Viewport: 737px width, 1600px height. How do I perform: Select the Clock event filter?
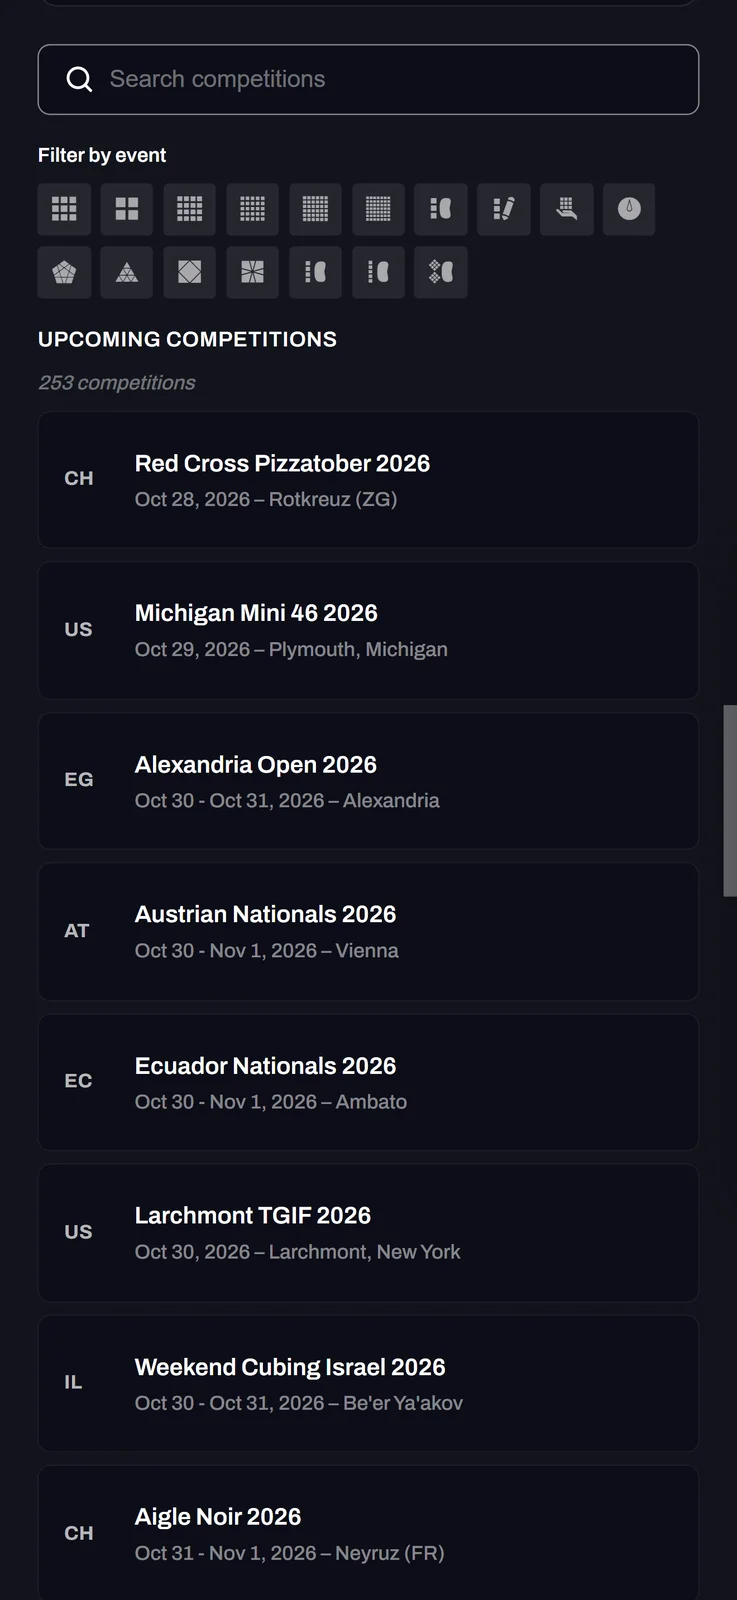point(629,209)
